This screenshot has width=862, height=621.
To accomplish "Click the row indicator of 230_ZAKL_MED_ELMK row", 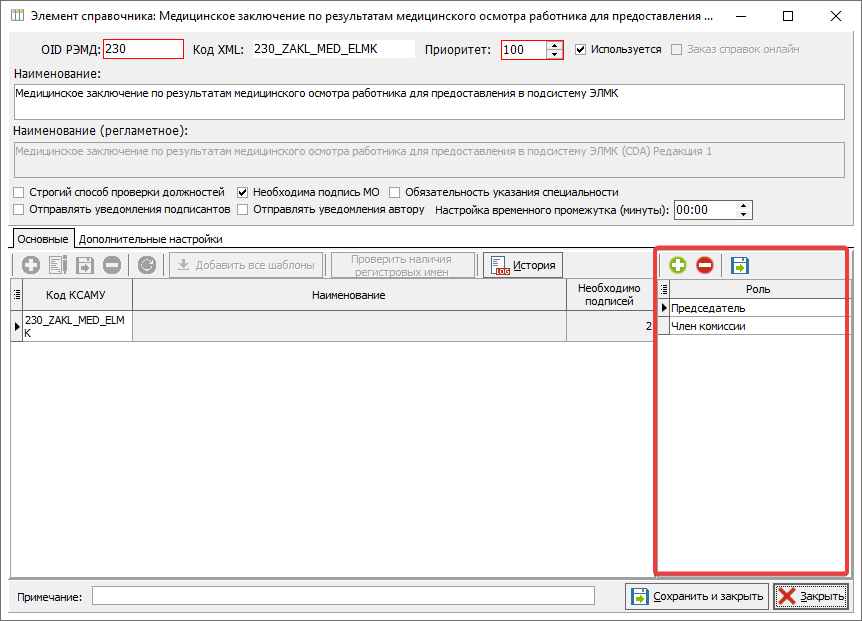I will click(x=17, y=326).
